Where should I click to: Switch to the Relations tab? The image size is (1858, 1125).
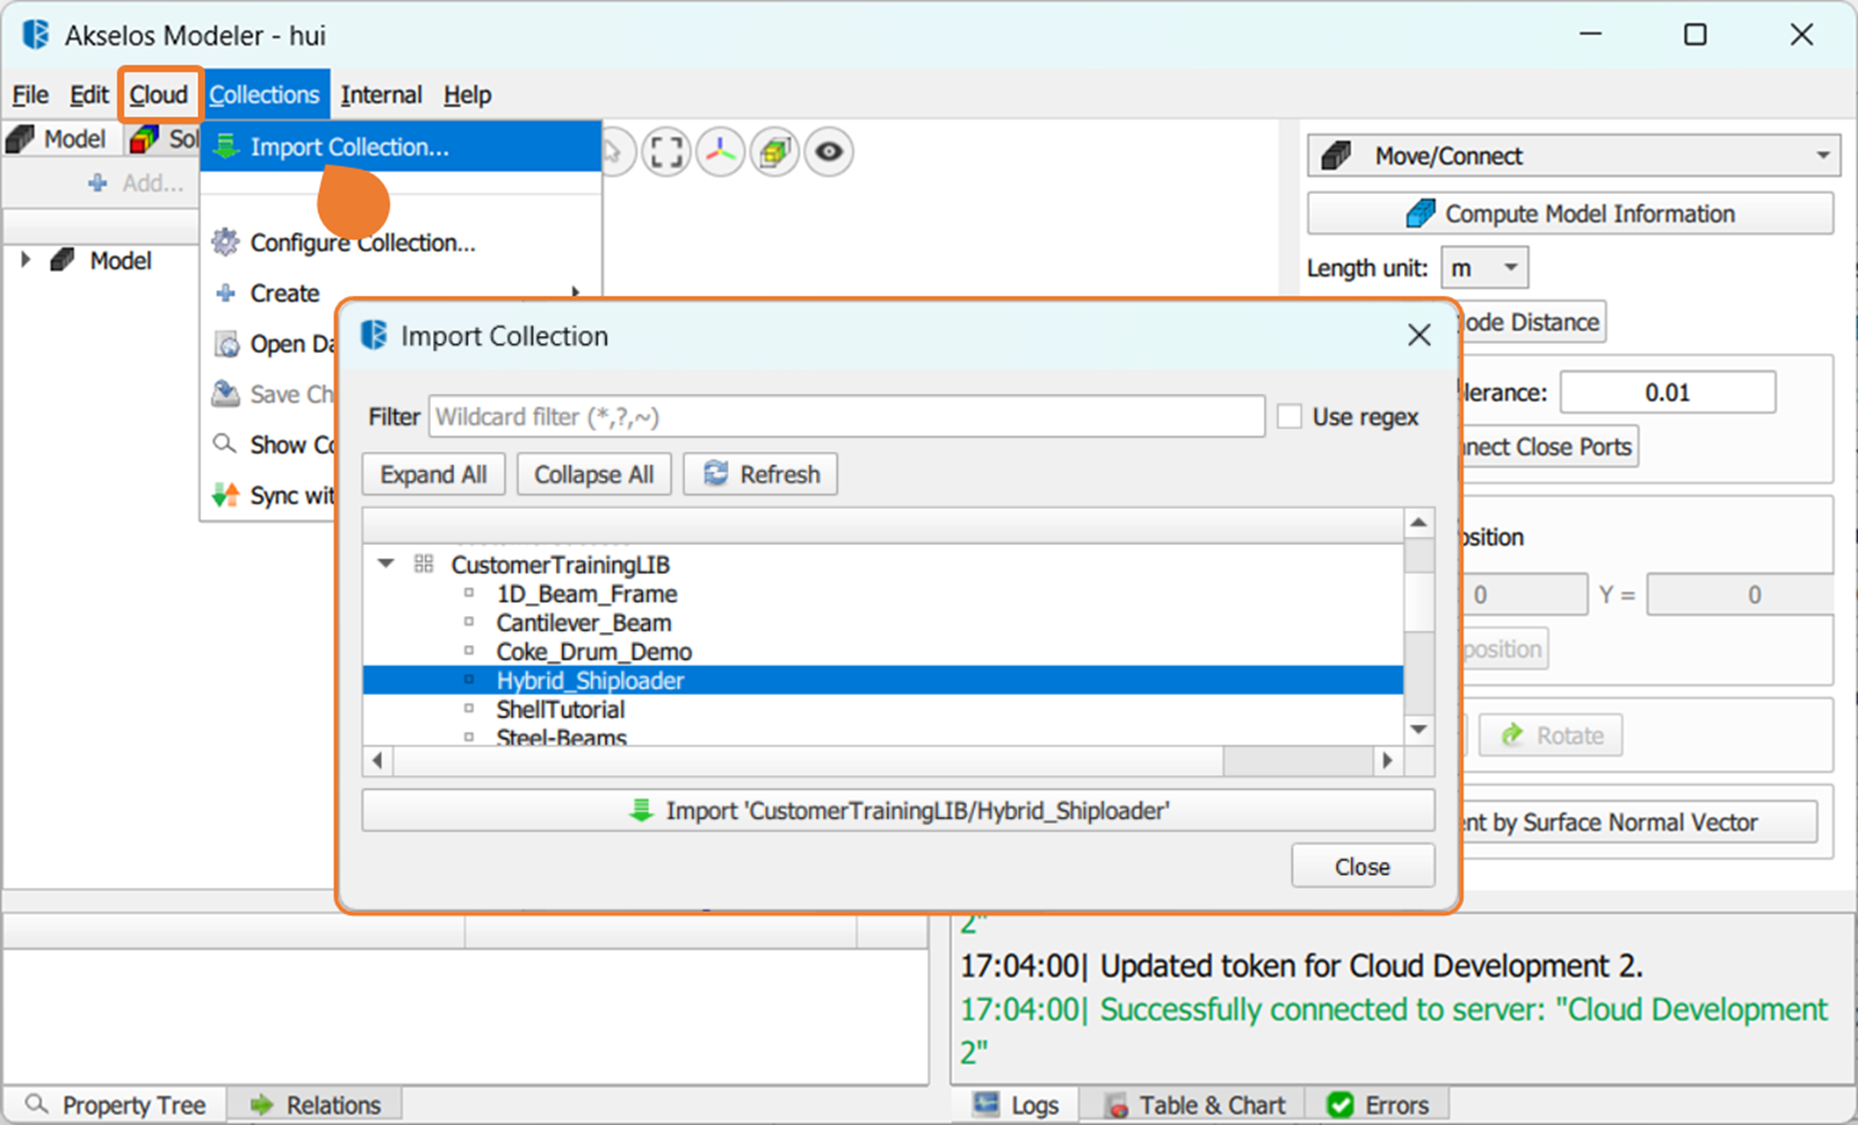tap(316, 1104)
